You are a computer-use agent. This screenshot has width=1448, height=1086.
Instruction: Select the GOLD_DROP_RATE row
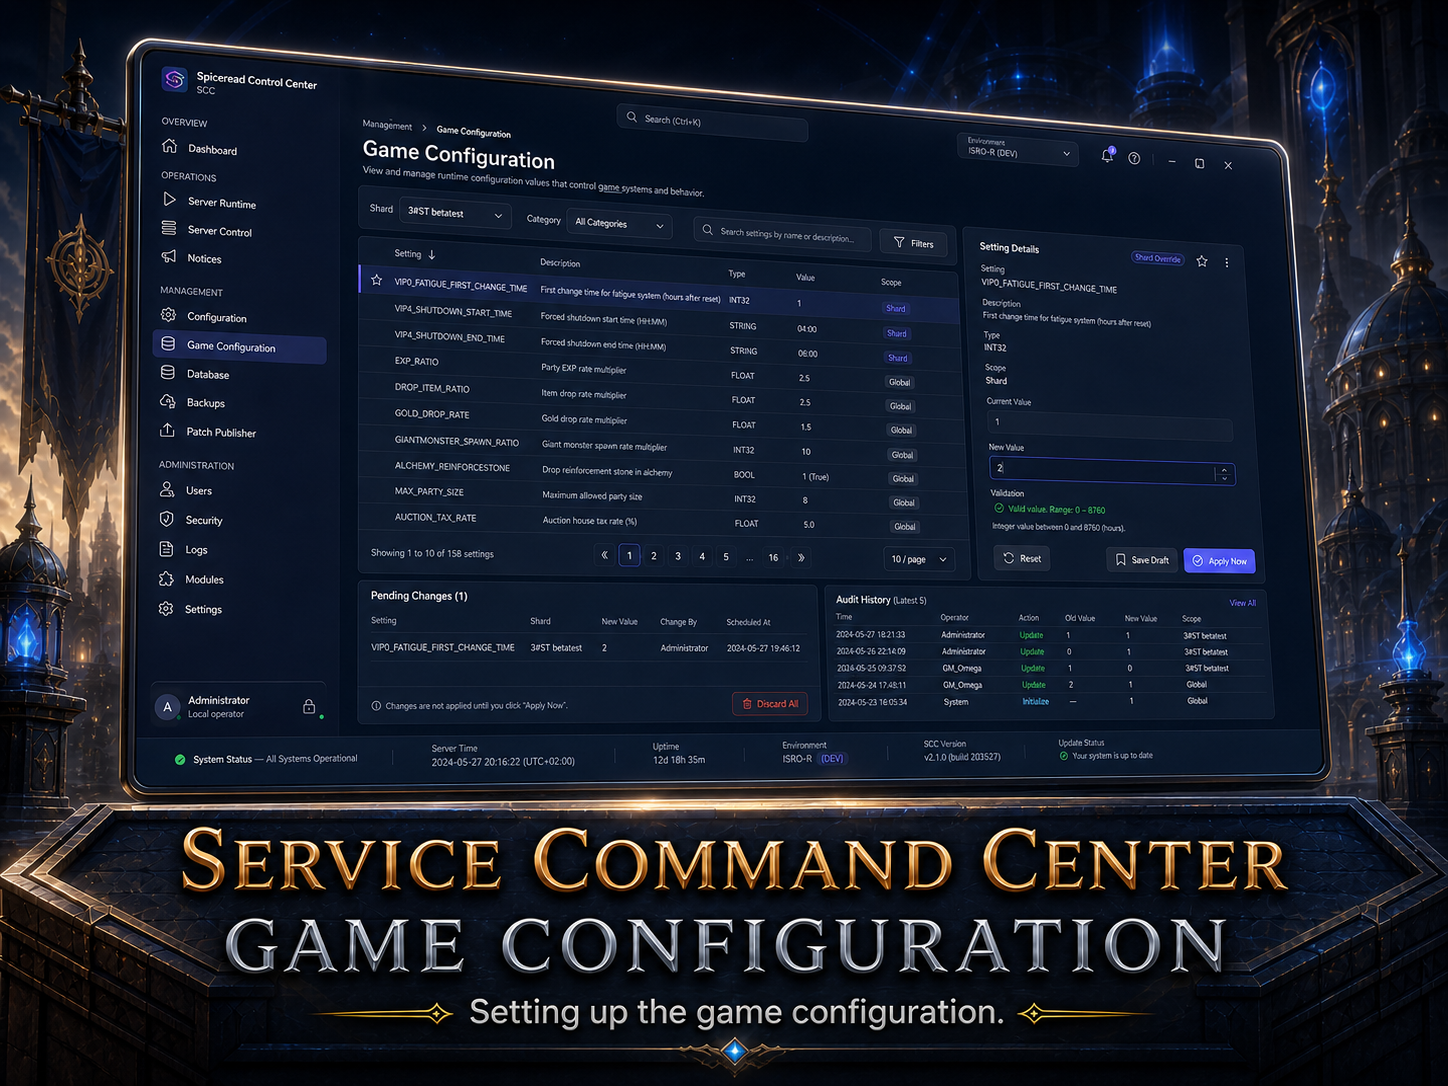tap(658, 419)
